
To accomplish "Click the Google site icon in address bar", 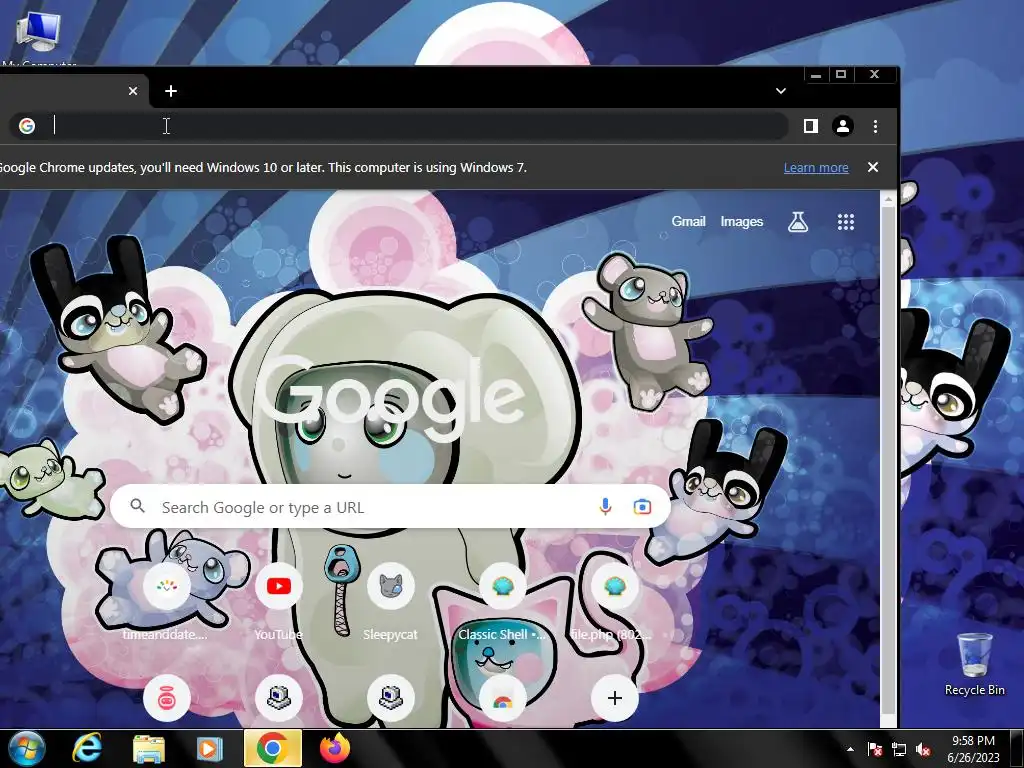I will 27,126.
